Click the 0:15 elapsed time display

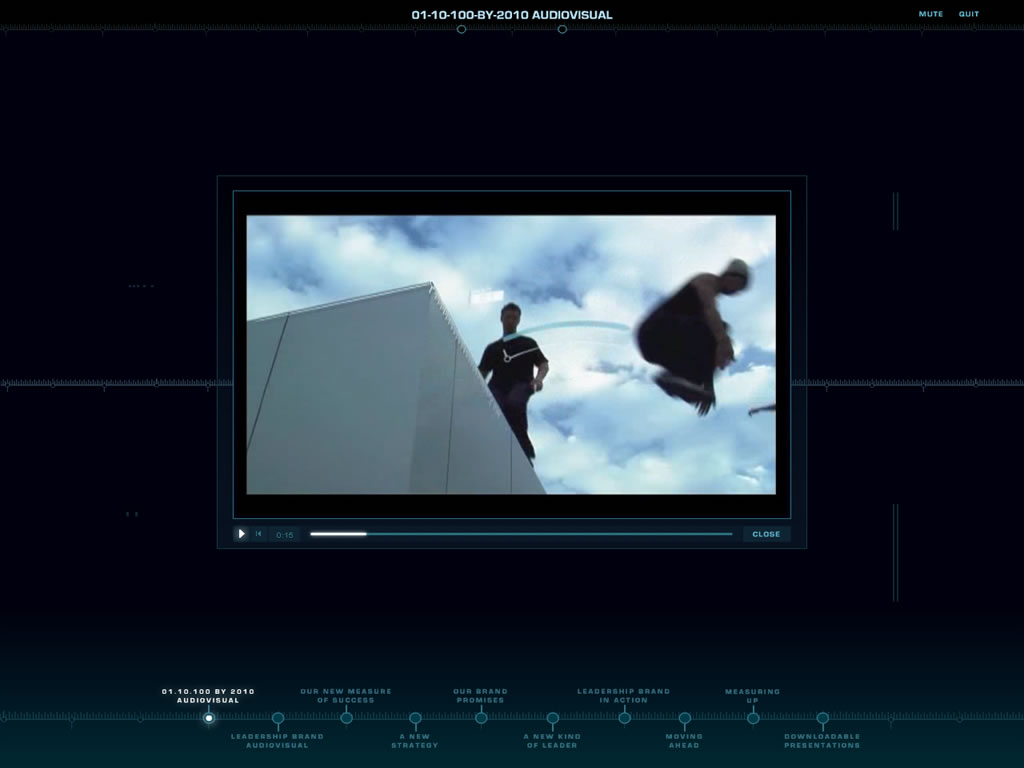pyautogui.click(x=285, y=535)
